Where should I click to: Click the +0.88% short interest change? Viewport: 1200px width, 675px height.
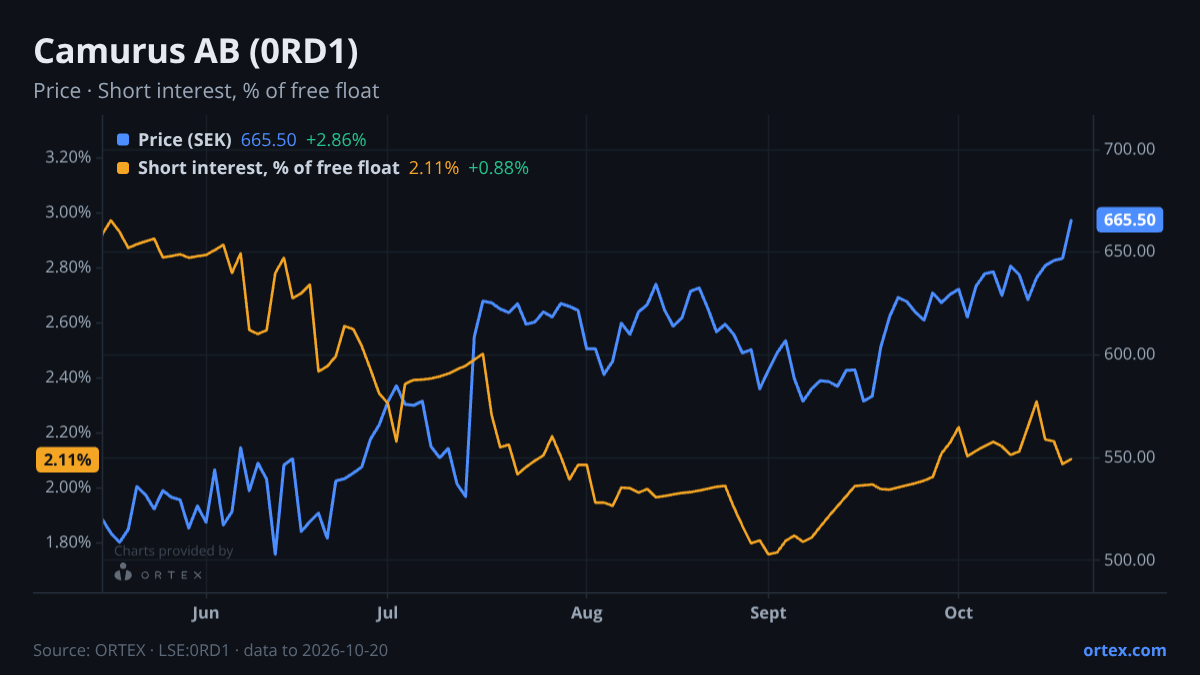[499, 168]
